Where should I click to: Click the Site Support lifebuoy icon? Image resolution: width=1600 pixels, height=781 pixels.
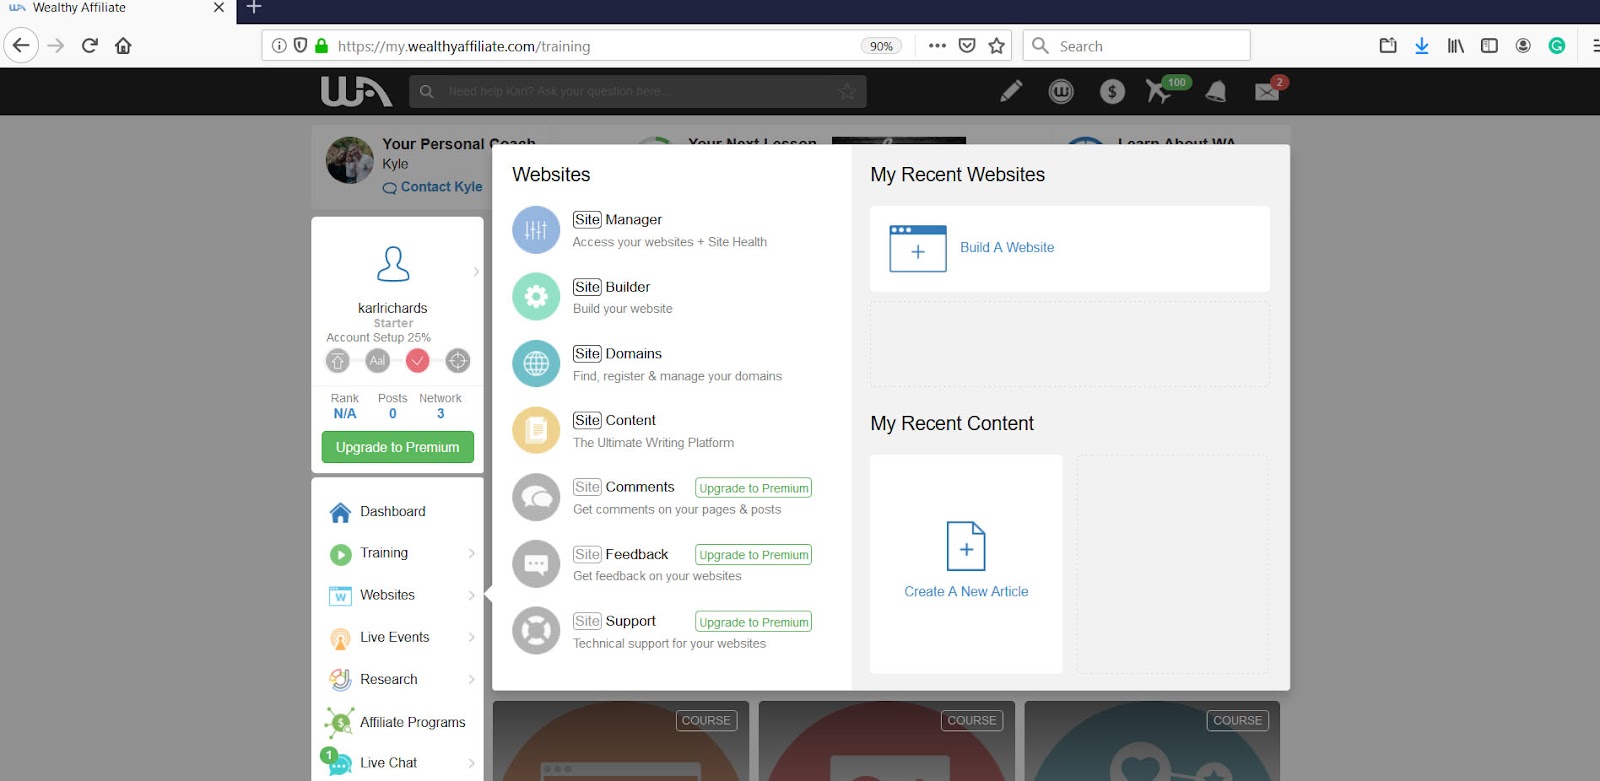[536, 631]
